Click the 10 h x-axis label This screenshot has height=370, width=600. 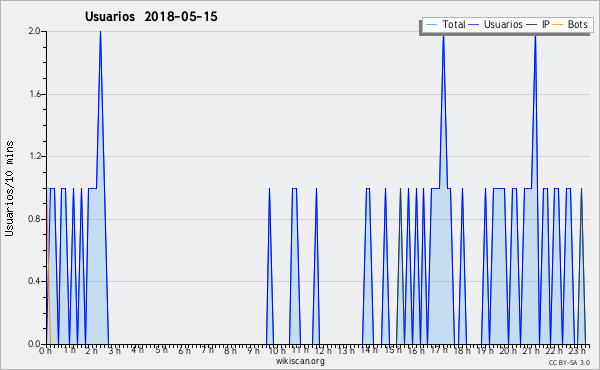tap(276, 350)
